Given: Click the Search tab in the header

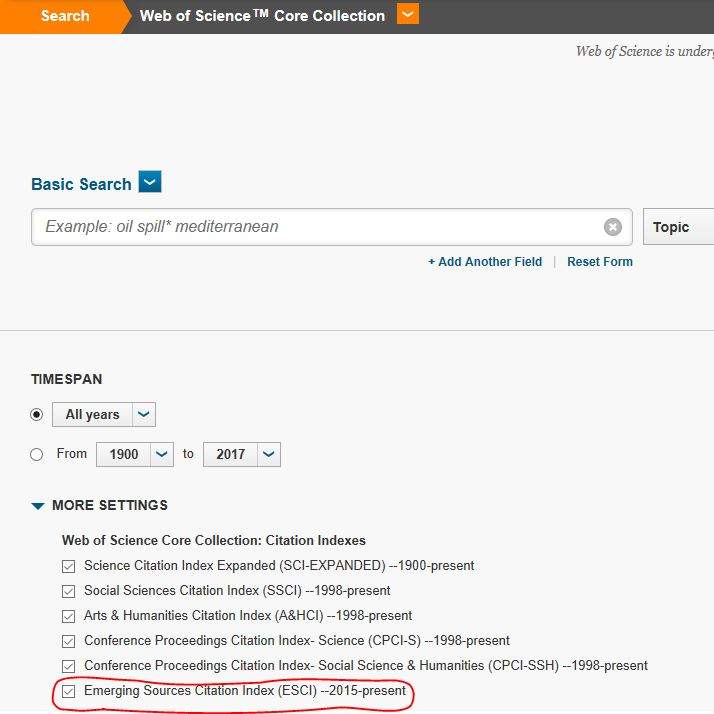Looking at the screenshot, I should click(x=65, y=16).
